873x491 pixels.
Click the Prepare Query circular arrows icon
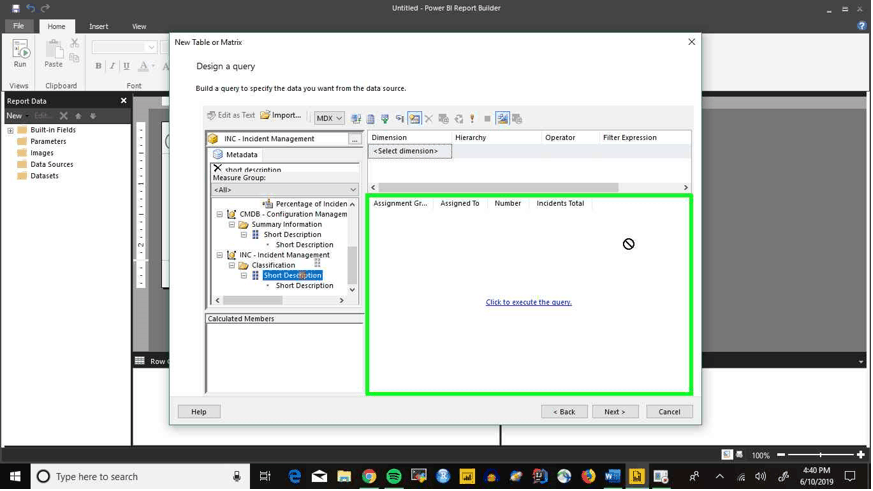click(x=459, y=119)
